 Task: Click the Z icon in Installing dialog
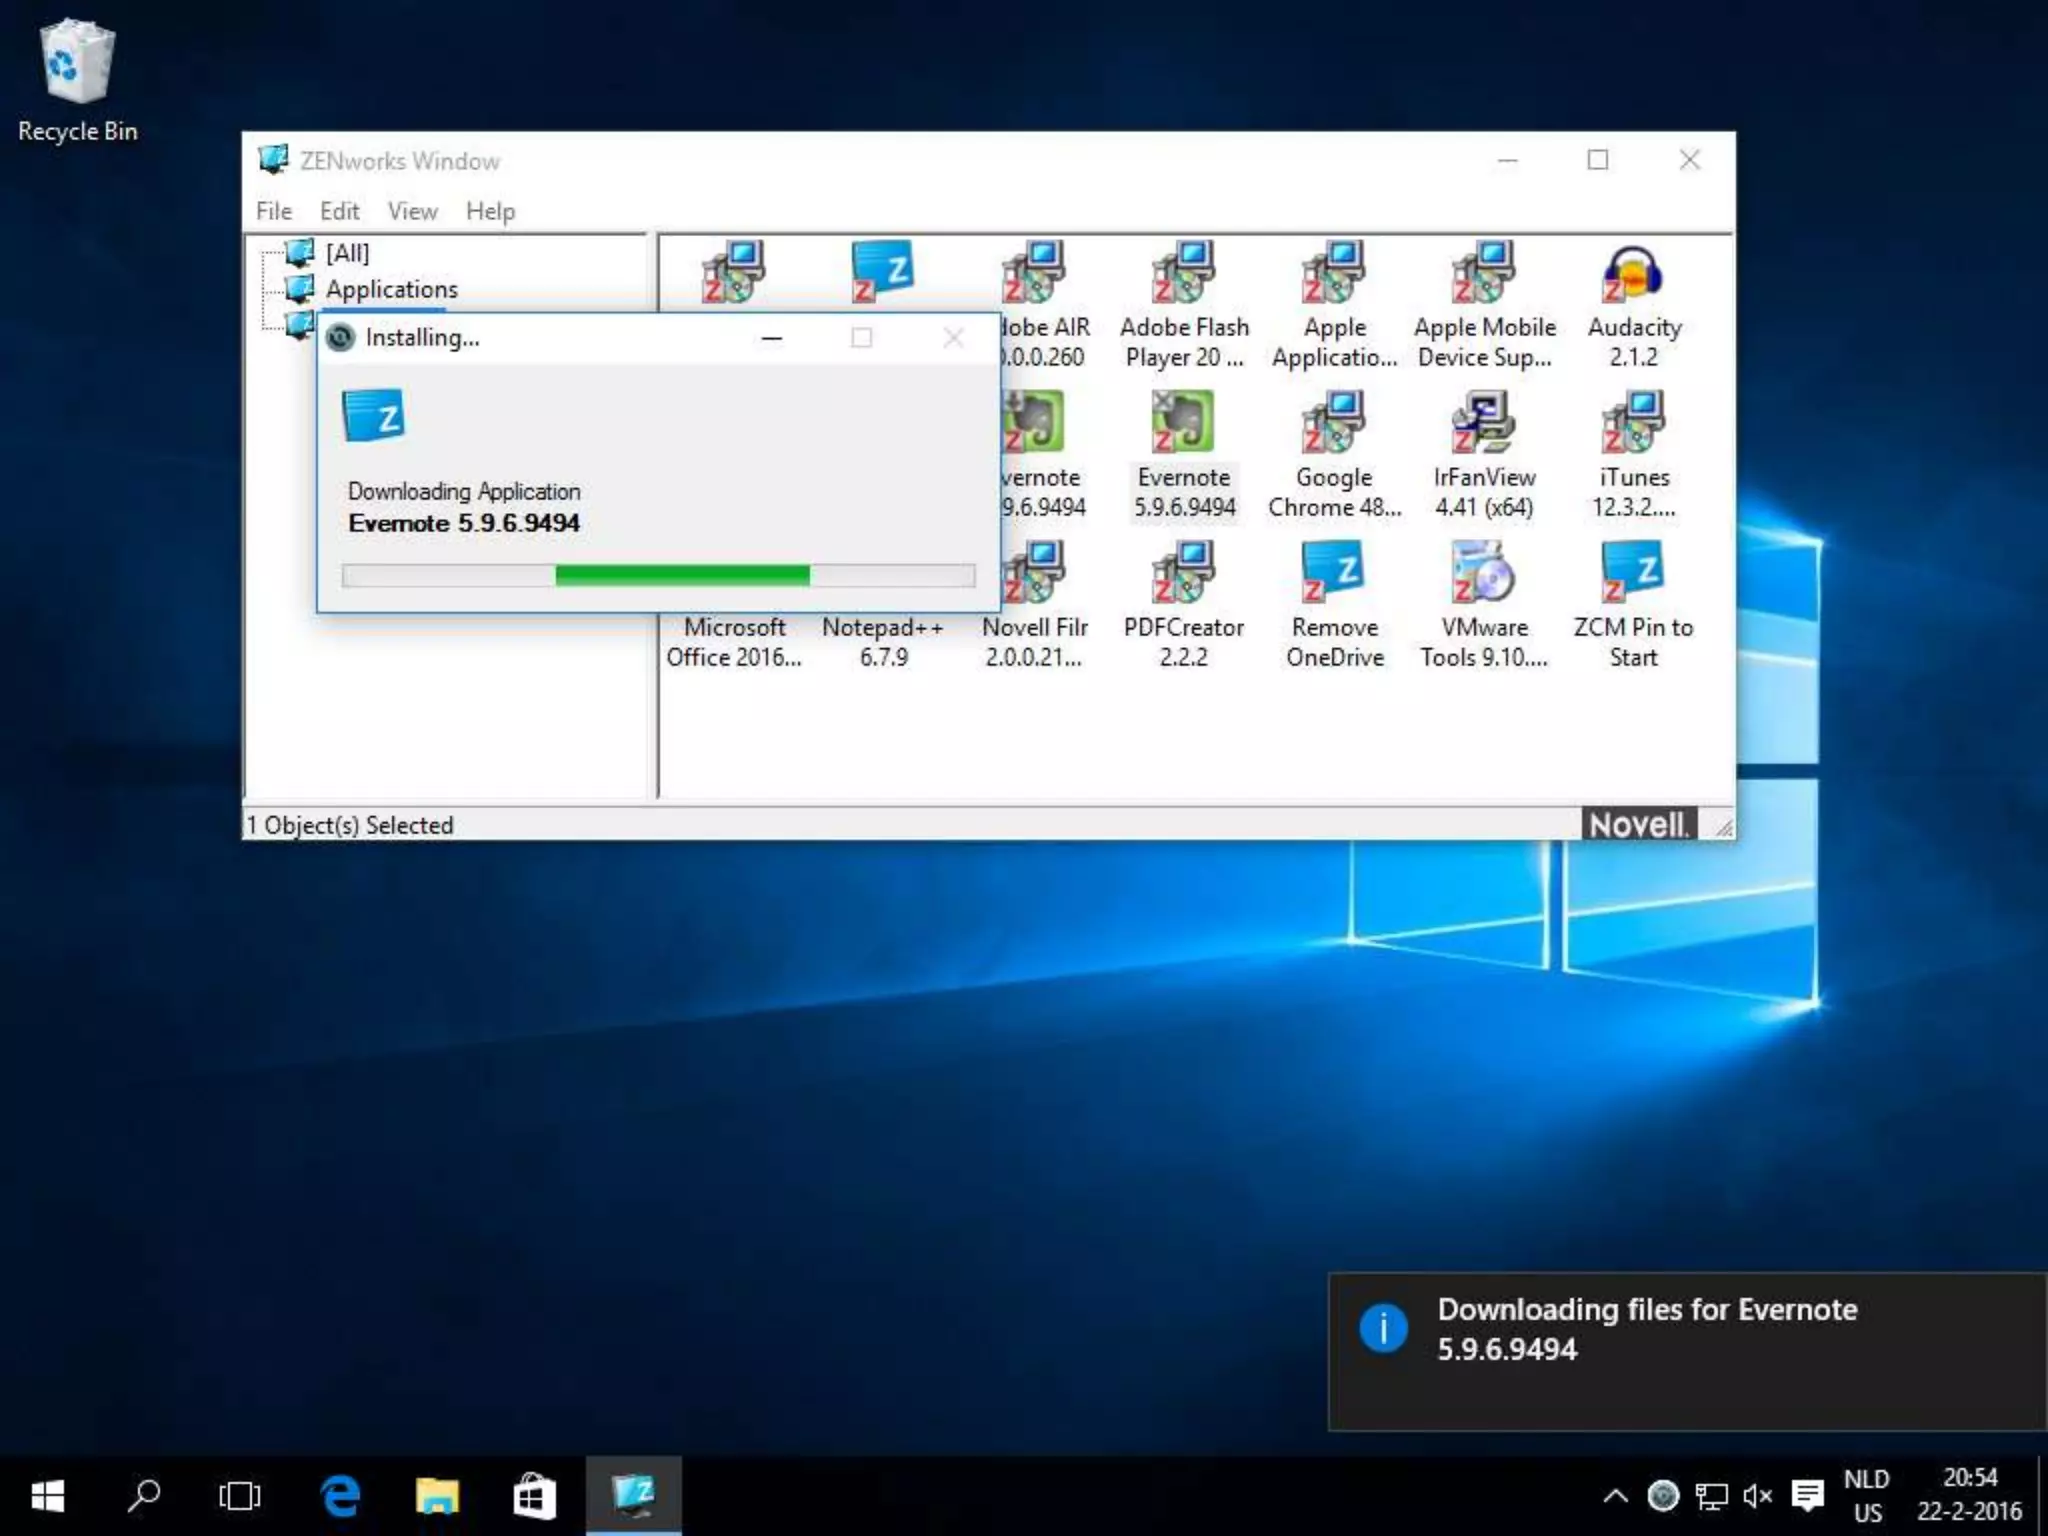pyautogui.click(x=374, y=416)
